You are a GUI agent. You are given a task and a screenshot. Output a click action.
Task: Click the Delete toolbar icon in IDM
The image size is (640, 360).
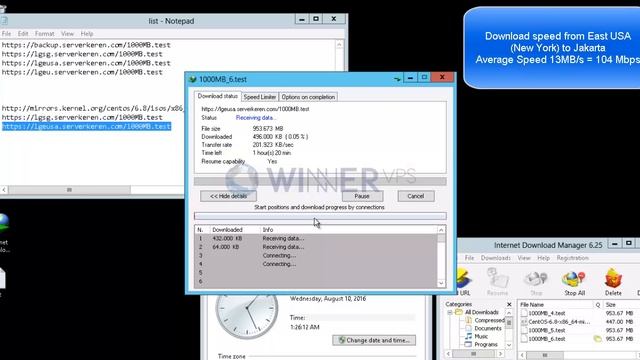click(x=613, y=283)
